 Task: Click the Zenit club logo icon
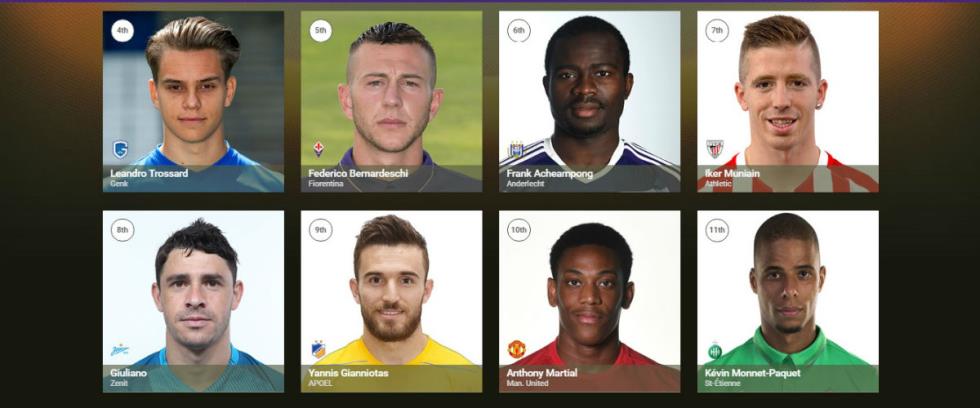click(x=120, y=350)
